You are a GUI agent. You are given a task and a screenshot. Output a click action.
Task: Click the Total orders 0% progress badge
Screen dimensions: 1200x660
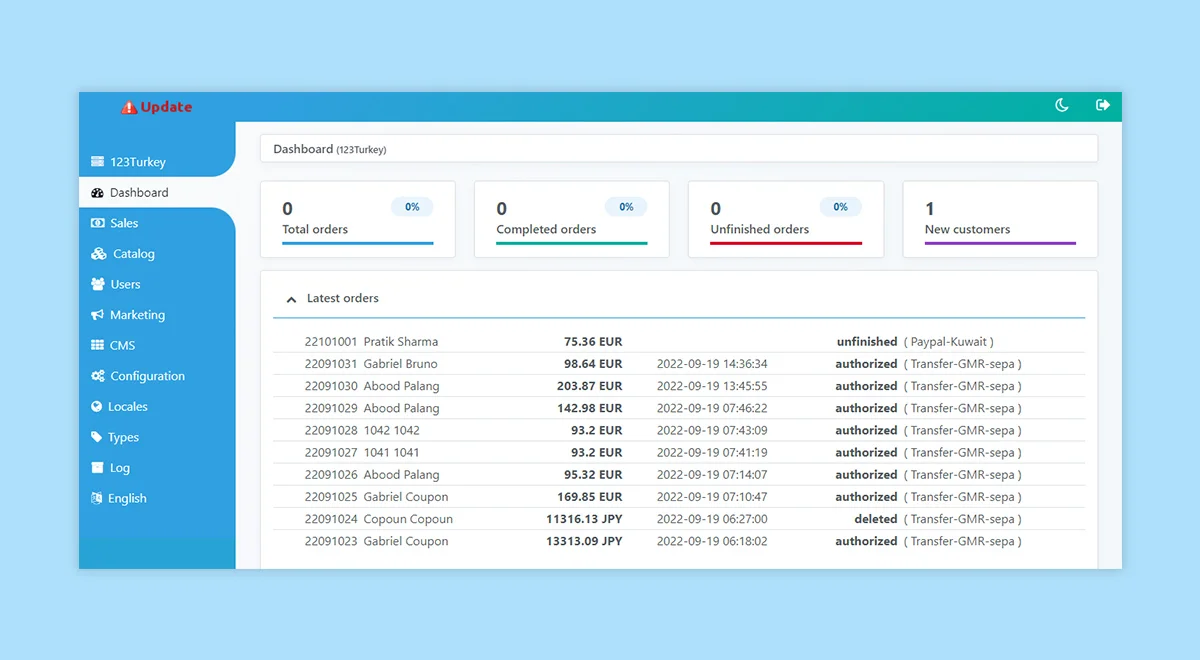pos(412,207)
